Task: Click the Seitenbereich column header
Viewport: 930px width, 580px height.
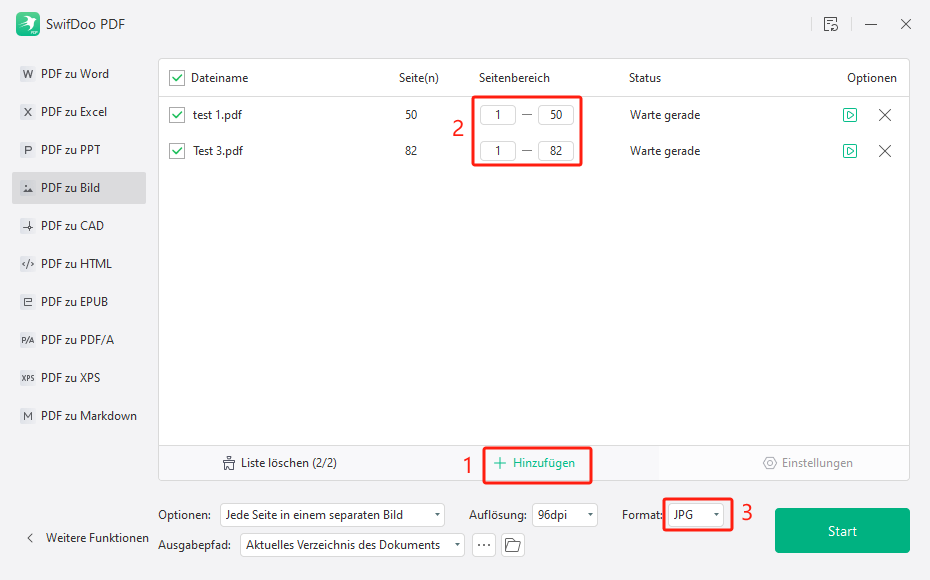Action: pos(514,78)
